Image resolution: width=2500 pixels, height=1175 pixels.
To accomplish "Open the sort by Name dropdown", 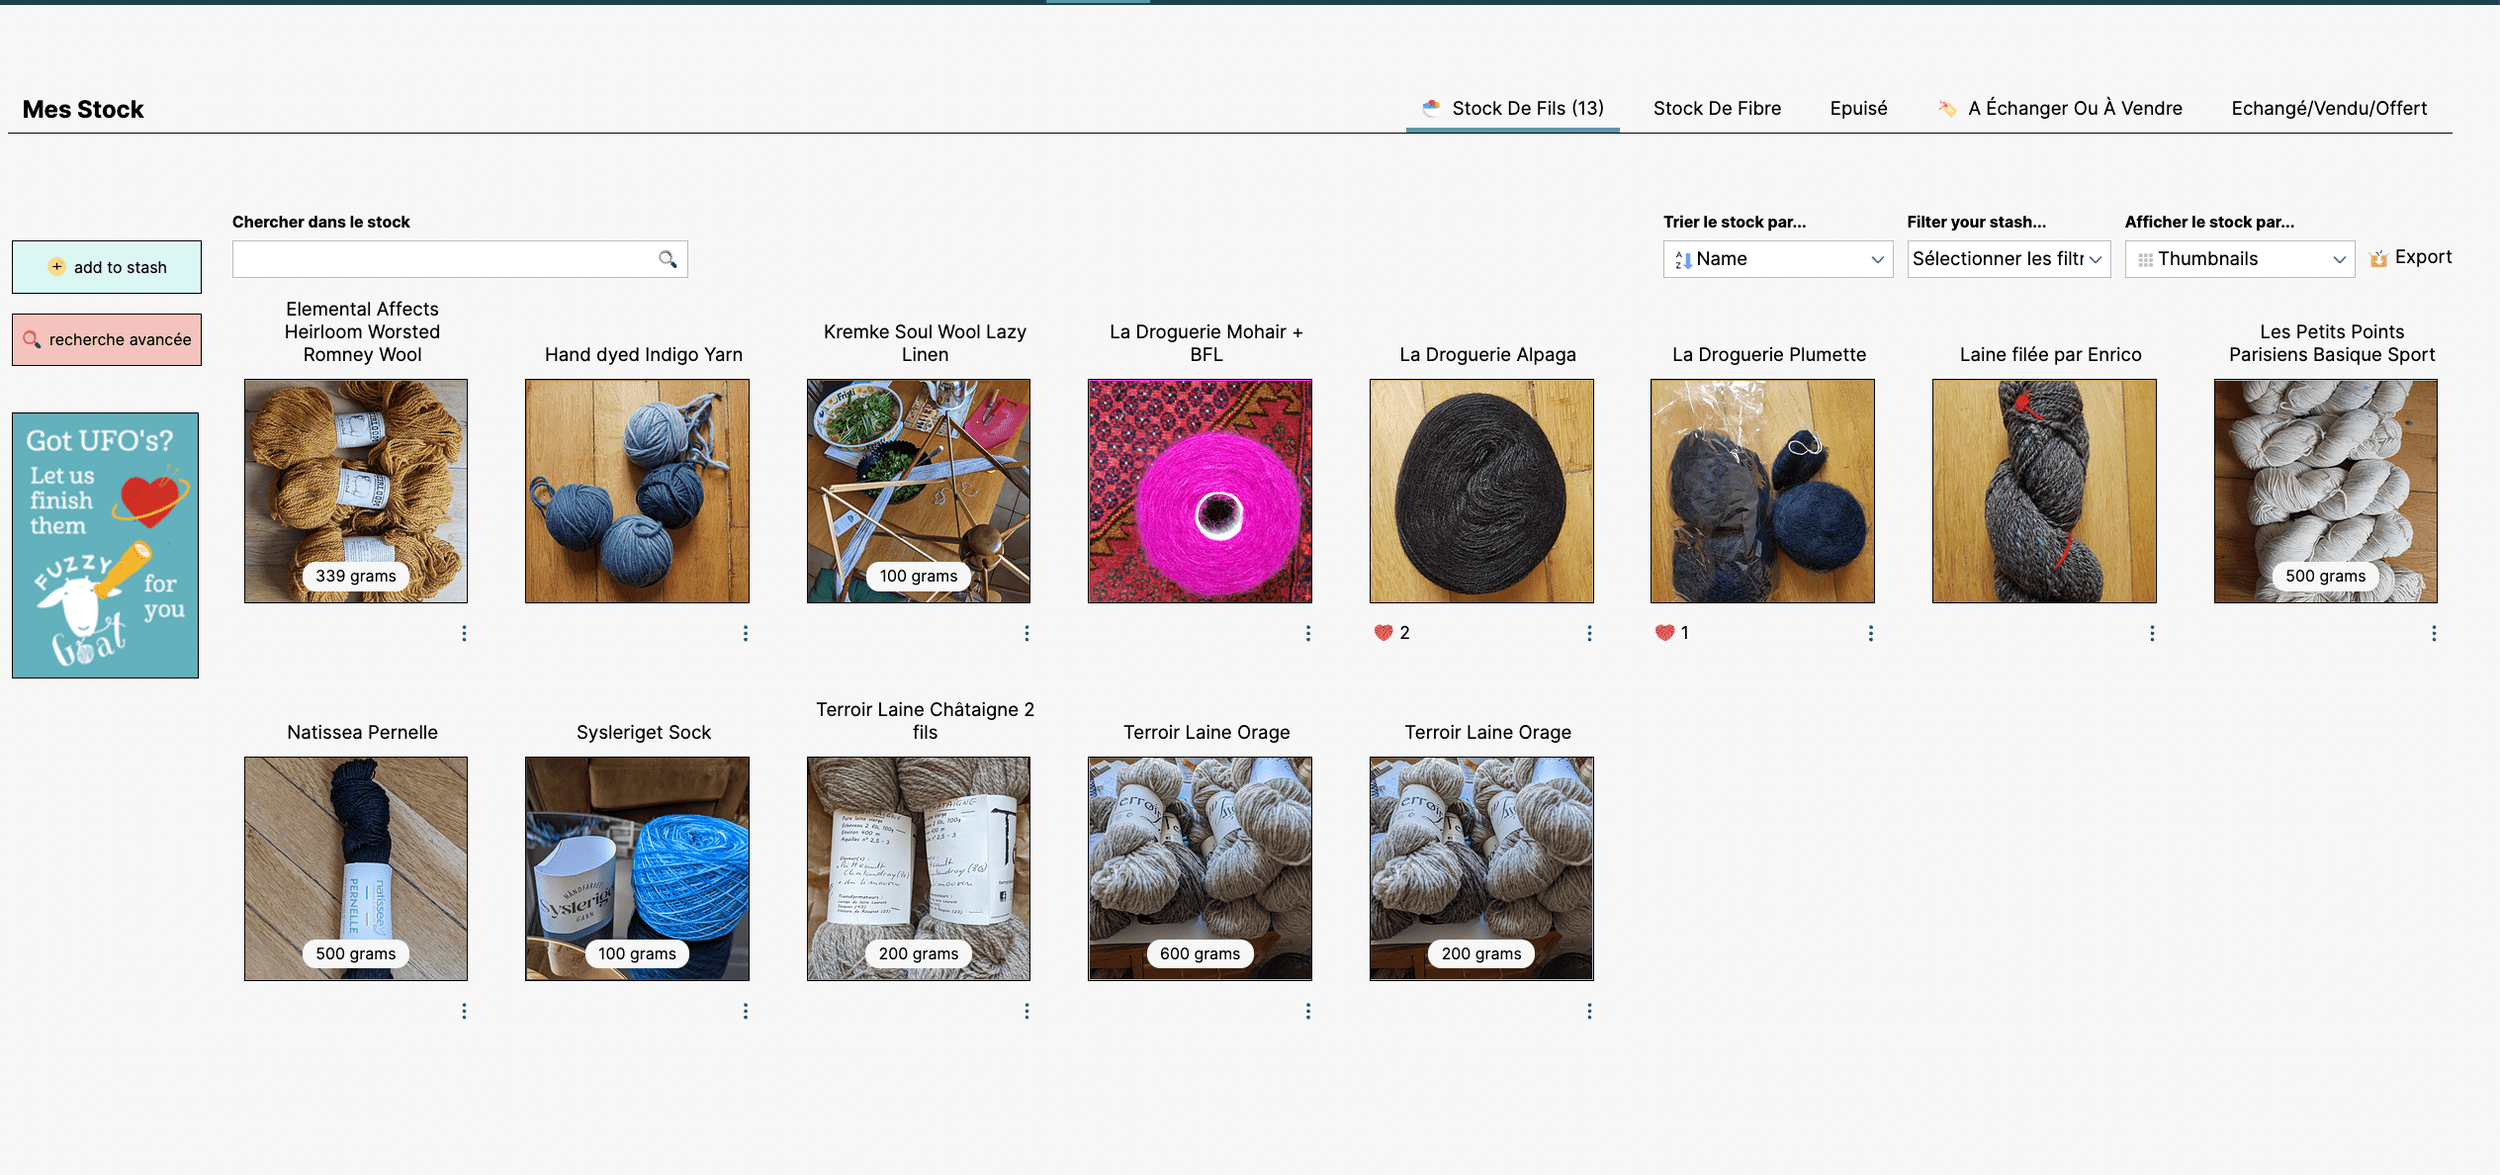I will [x=1777, y=259].
